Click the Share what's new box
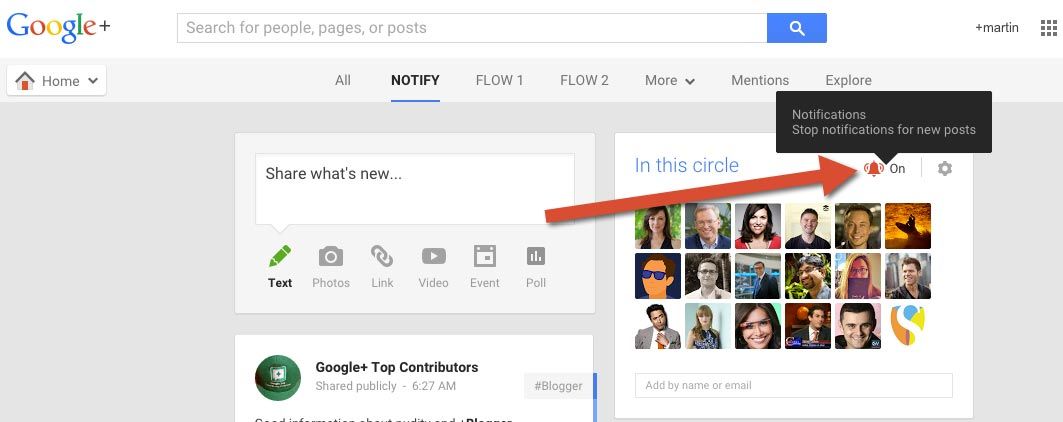1063x422 pixels. tap(415, 189)
